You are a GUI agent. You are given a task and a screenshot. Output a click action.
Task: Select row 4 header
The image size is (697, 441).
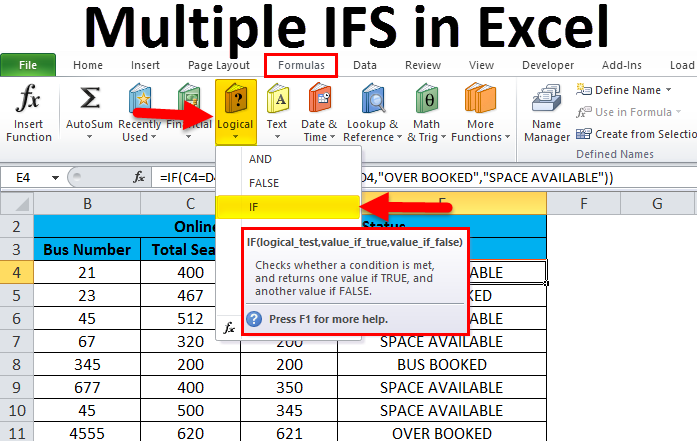(x=16, y=272)
